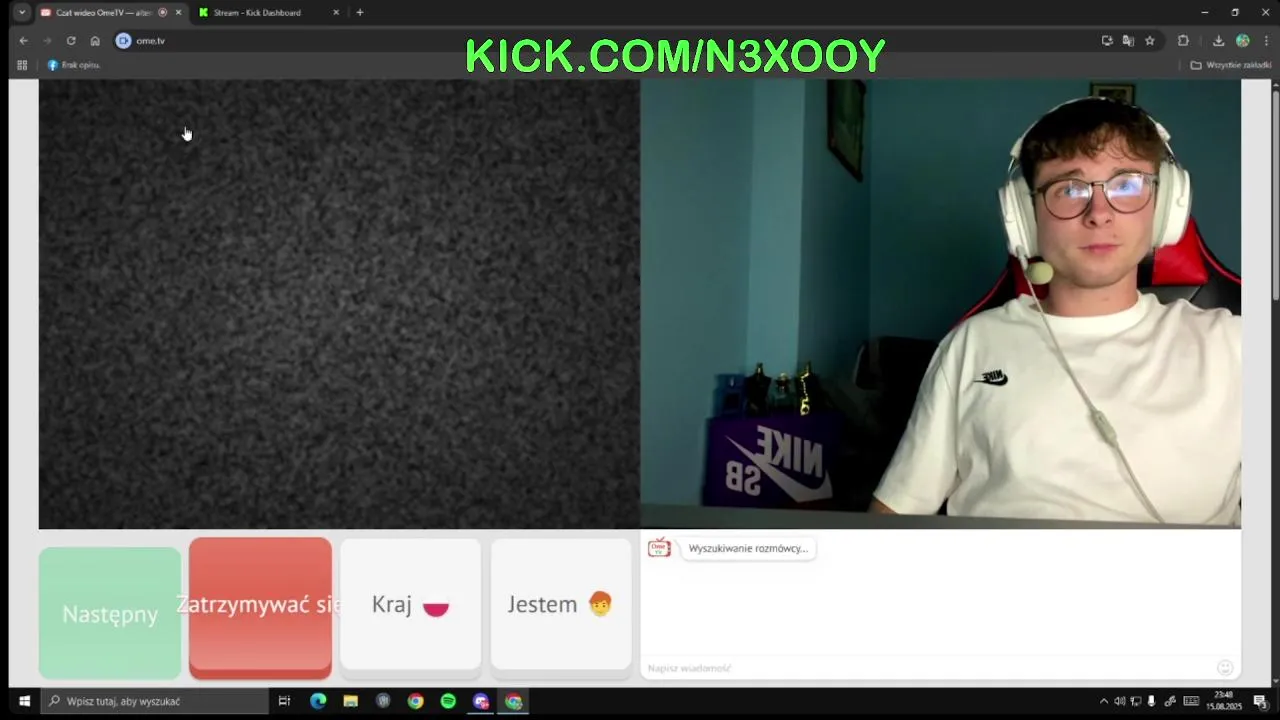Open Task View on the taskbar
Image resolution: width=1280 pixels, height=720 pixels.
[x=284, y=701]
